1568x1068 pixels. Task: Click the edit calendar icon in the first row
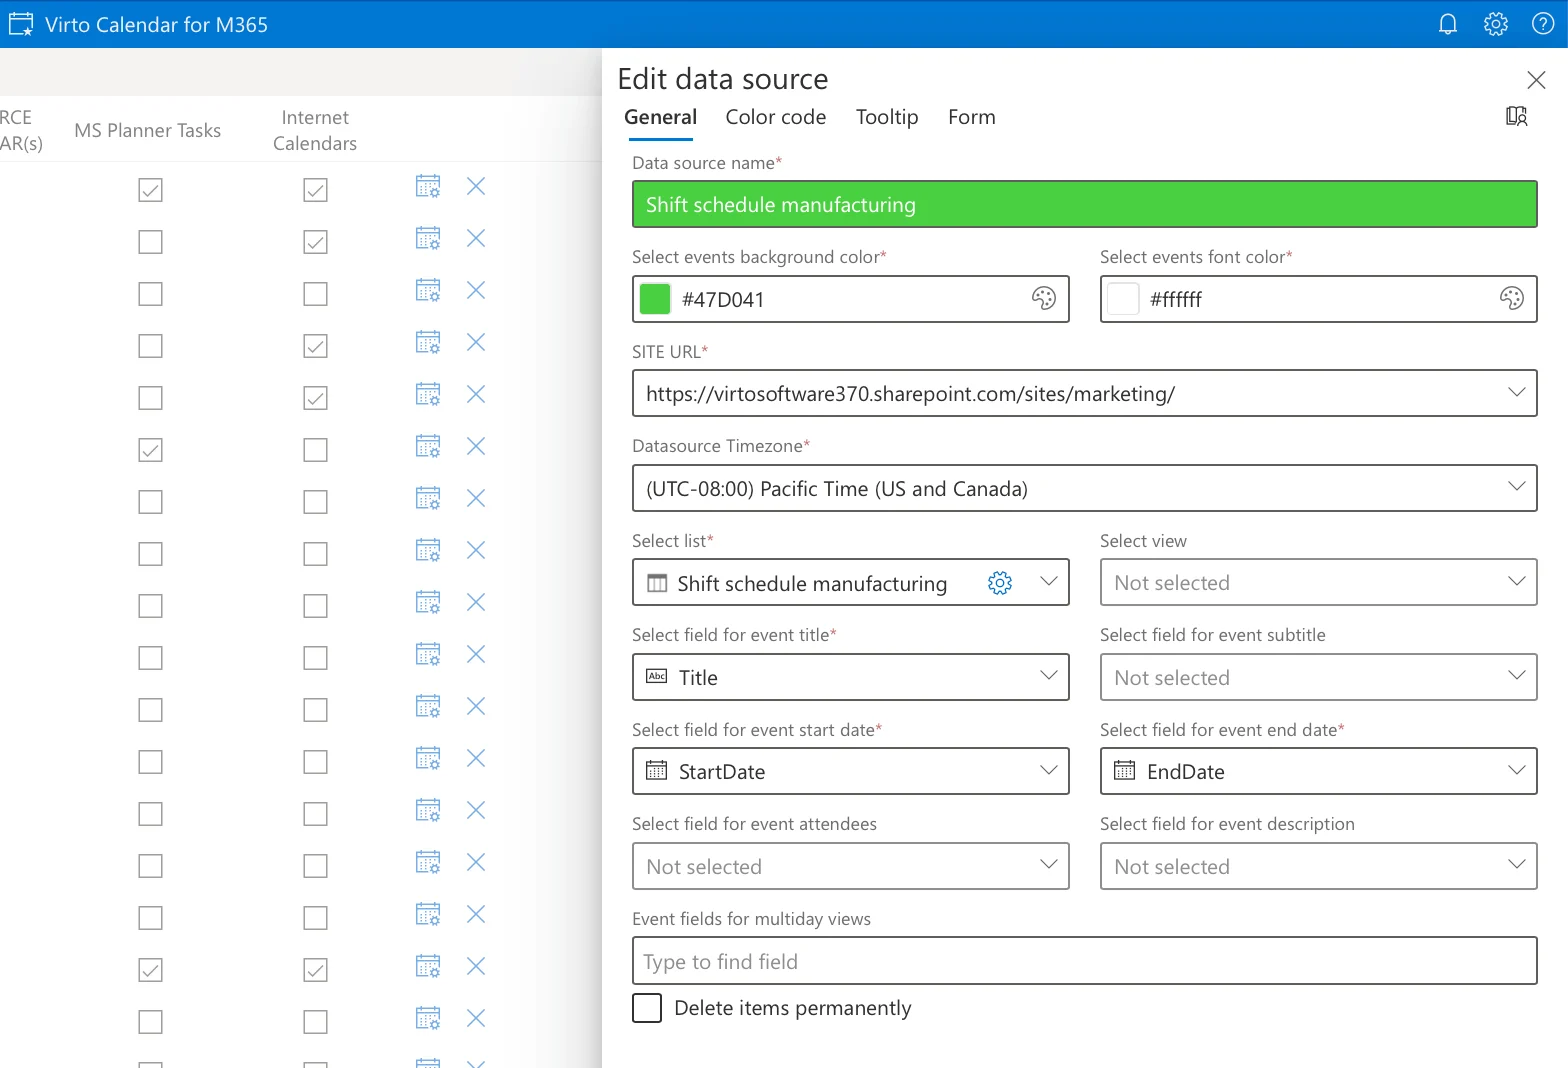428,186
